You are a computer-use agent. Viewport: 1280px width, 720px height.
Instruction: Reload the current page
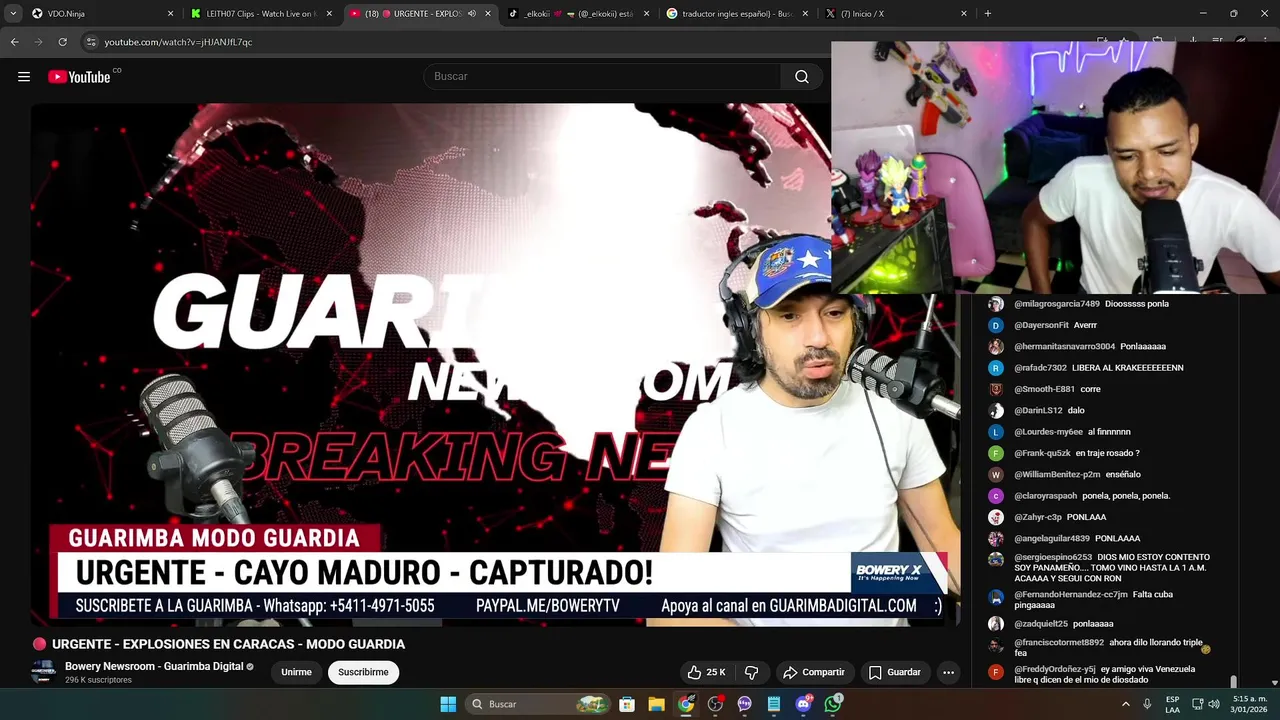coord(62,42)
